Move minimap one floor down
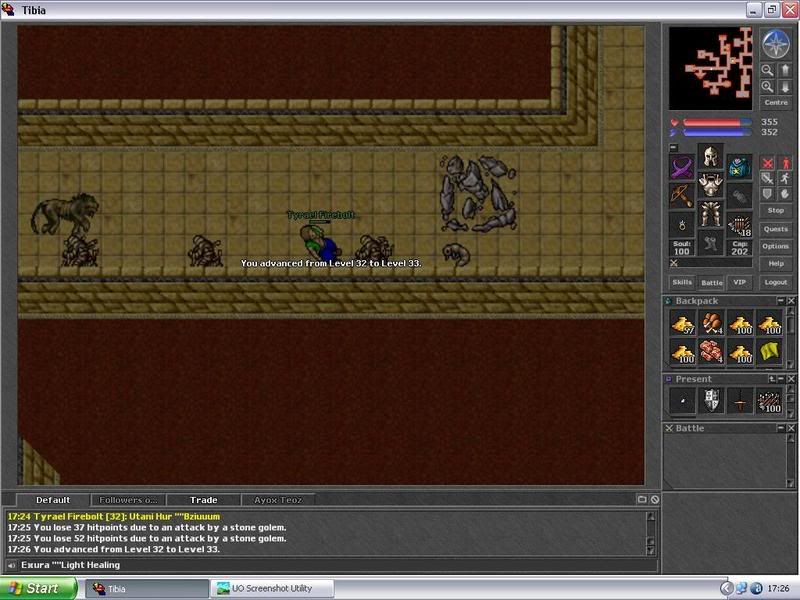This screenshot has width=800, height=600. coord(785,87)
